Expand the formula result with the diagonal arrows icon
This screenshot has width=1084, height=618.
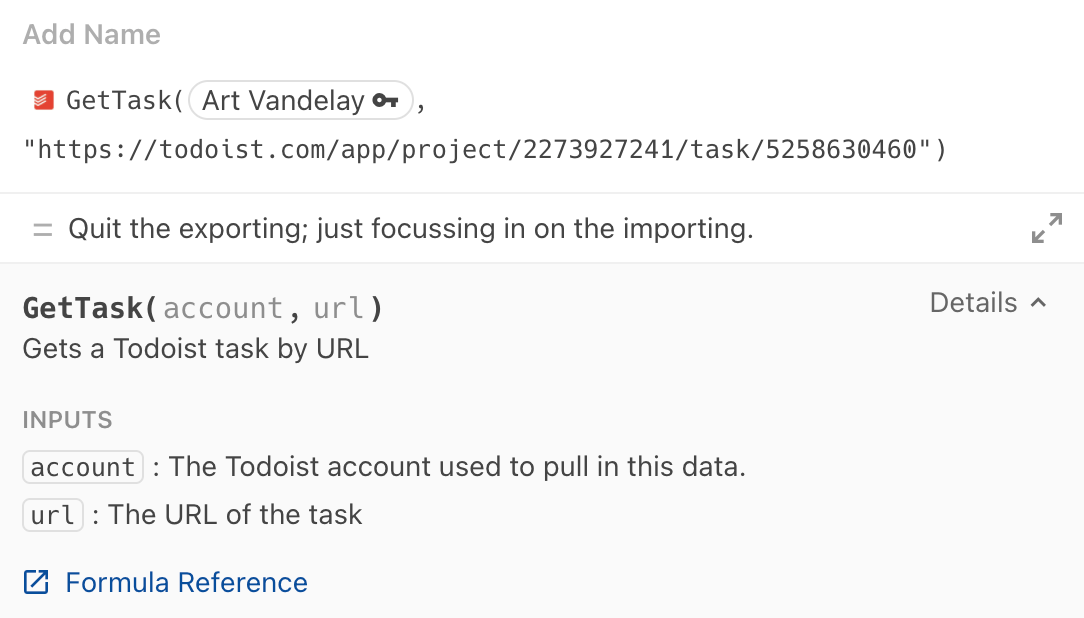1046,228
